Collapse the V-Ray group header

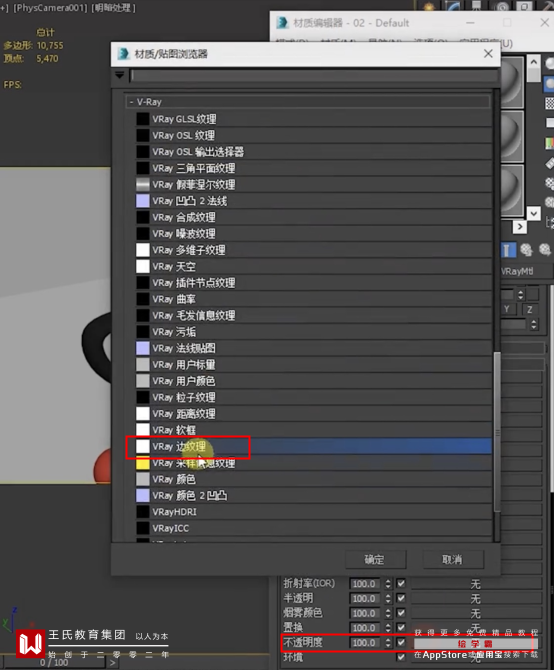(x=308, y=102)
